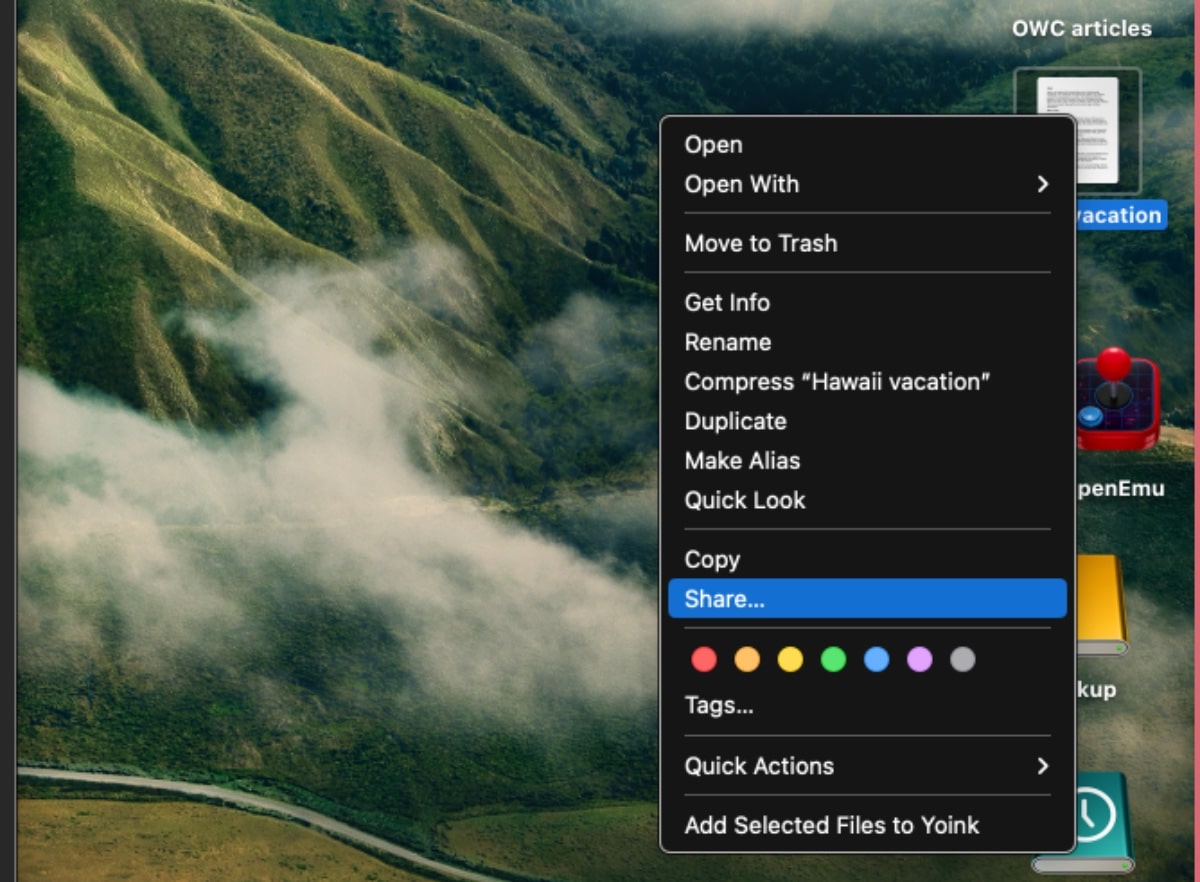Apply the green color tag

pyautogui.click(x=833, y=660)
